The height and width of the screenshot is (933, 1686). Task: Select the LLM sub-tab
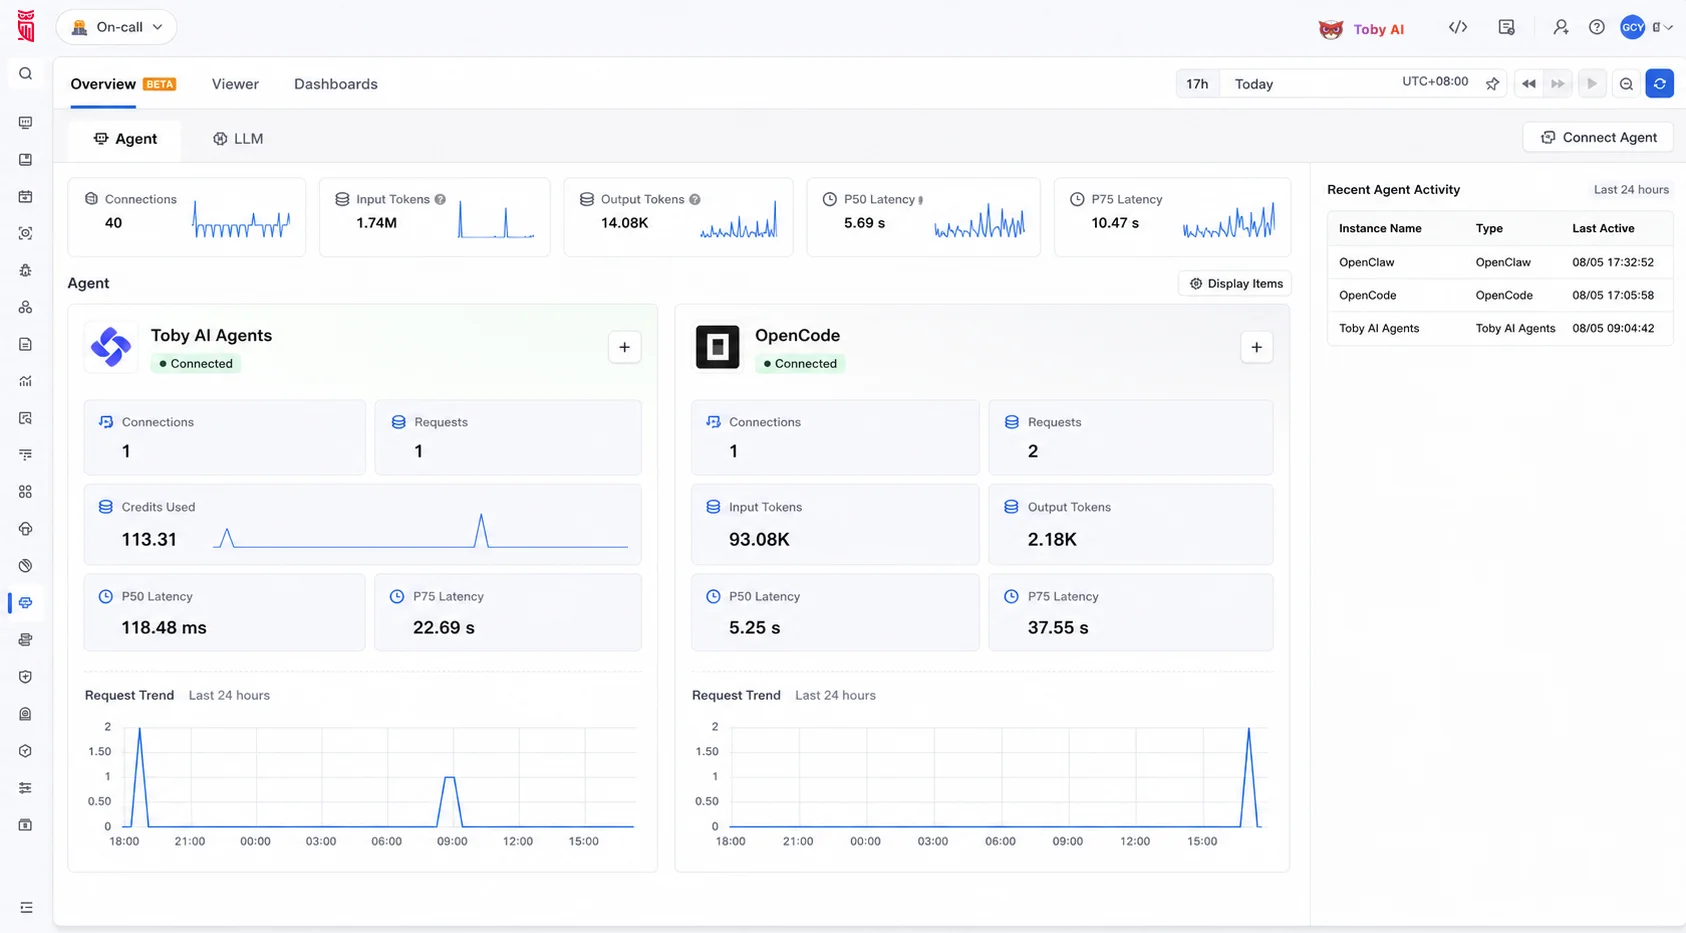[x=238, y=139]
